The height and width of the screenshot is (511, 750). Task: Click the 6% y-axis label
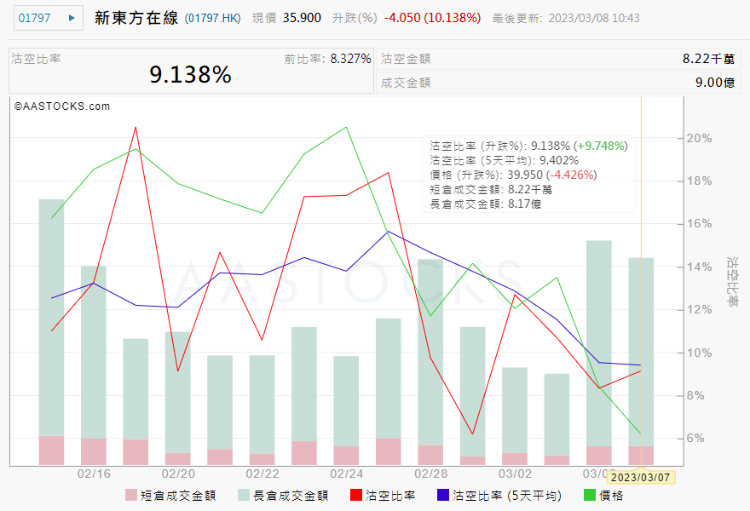695,438
